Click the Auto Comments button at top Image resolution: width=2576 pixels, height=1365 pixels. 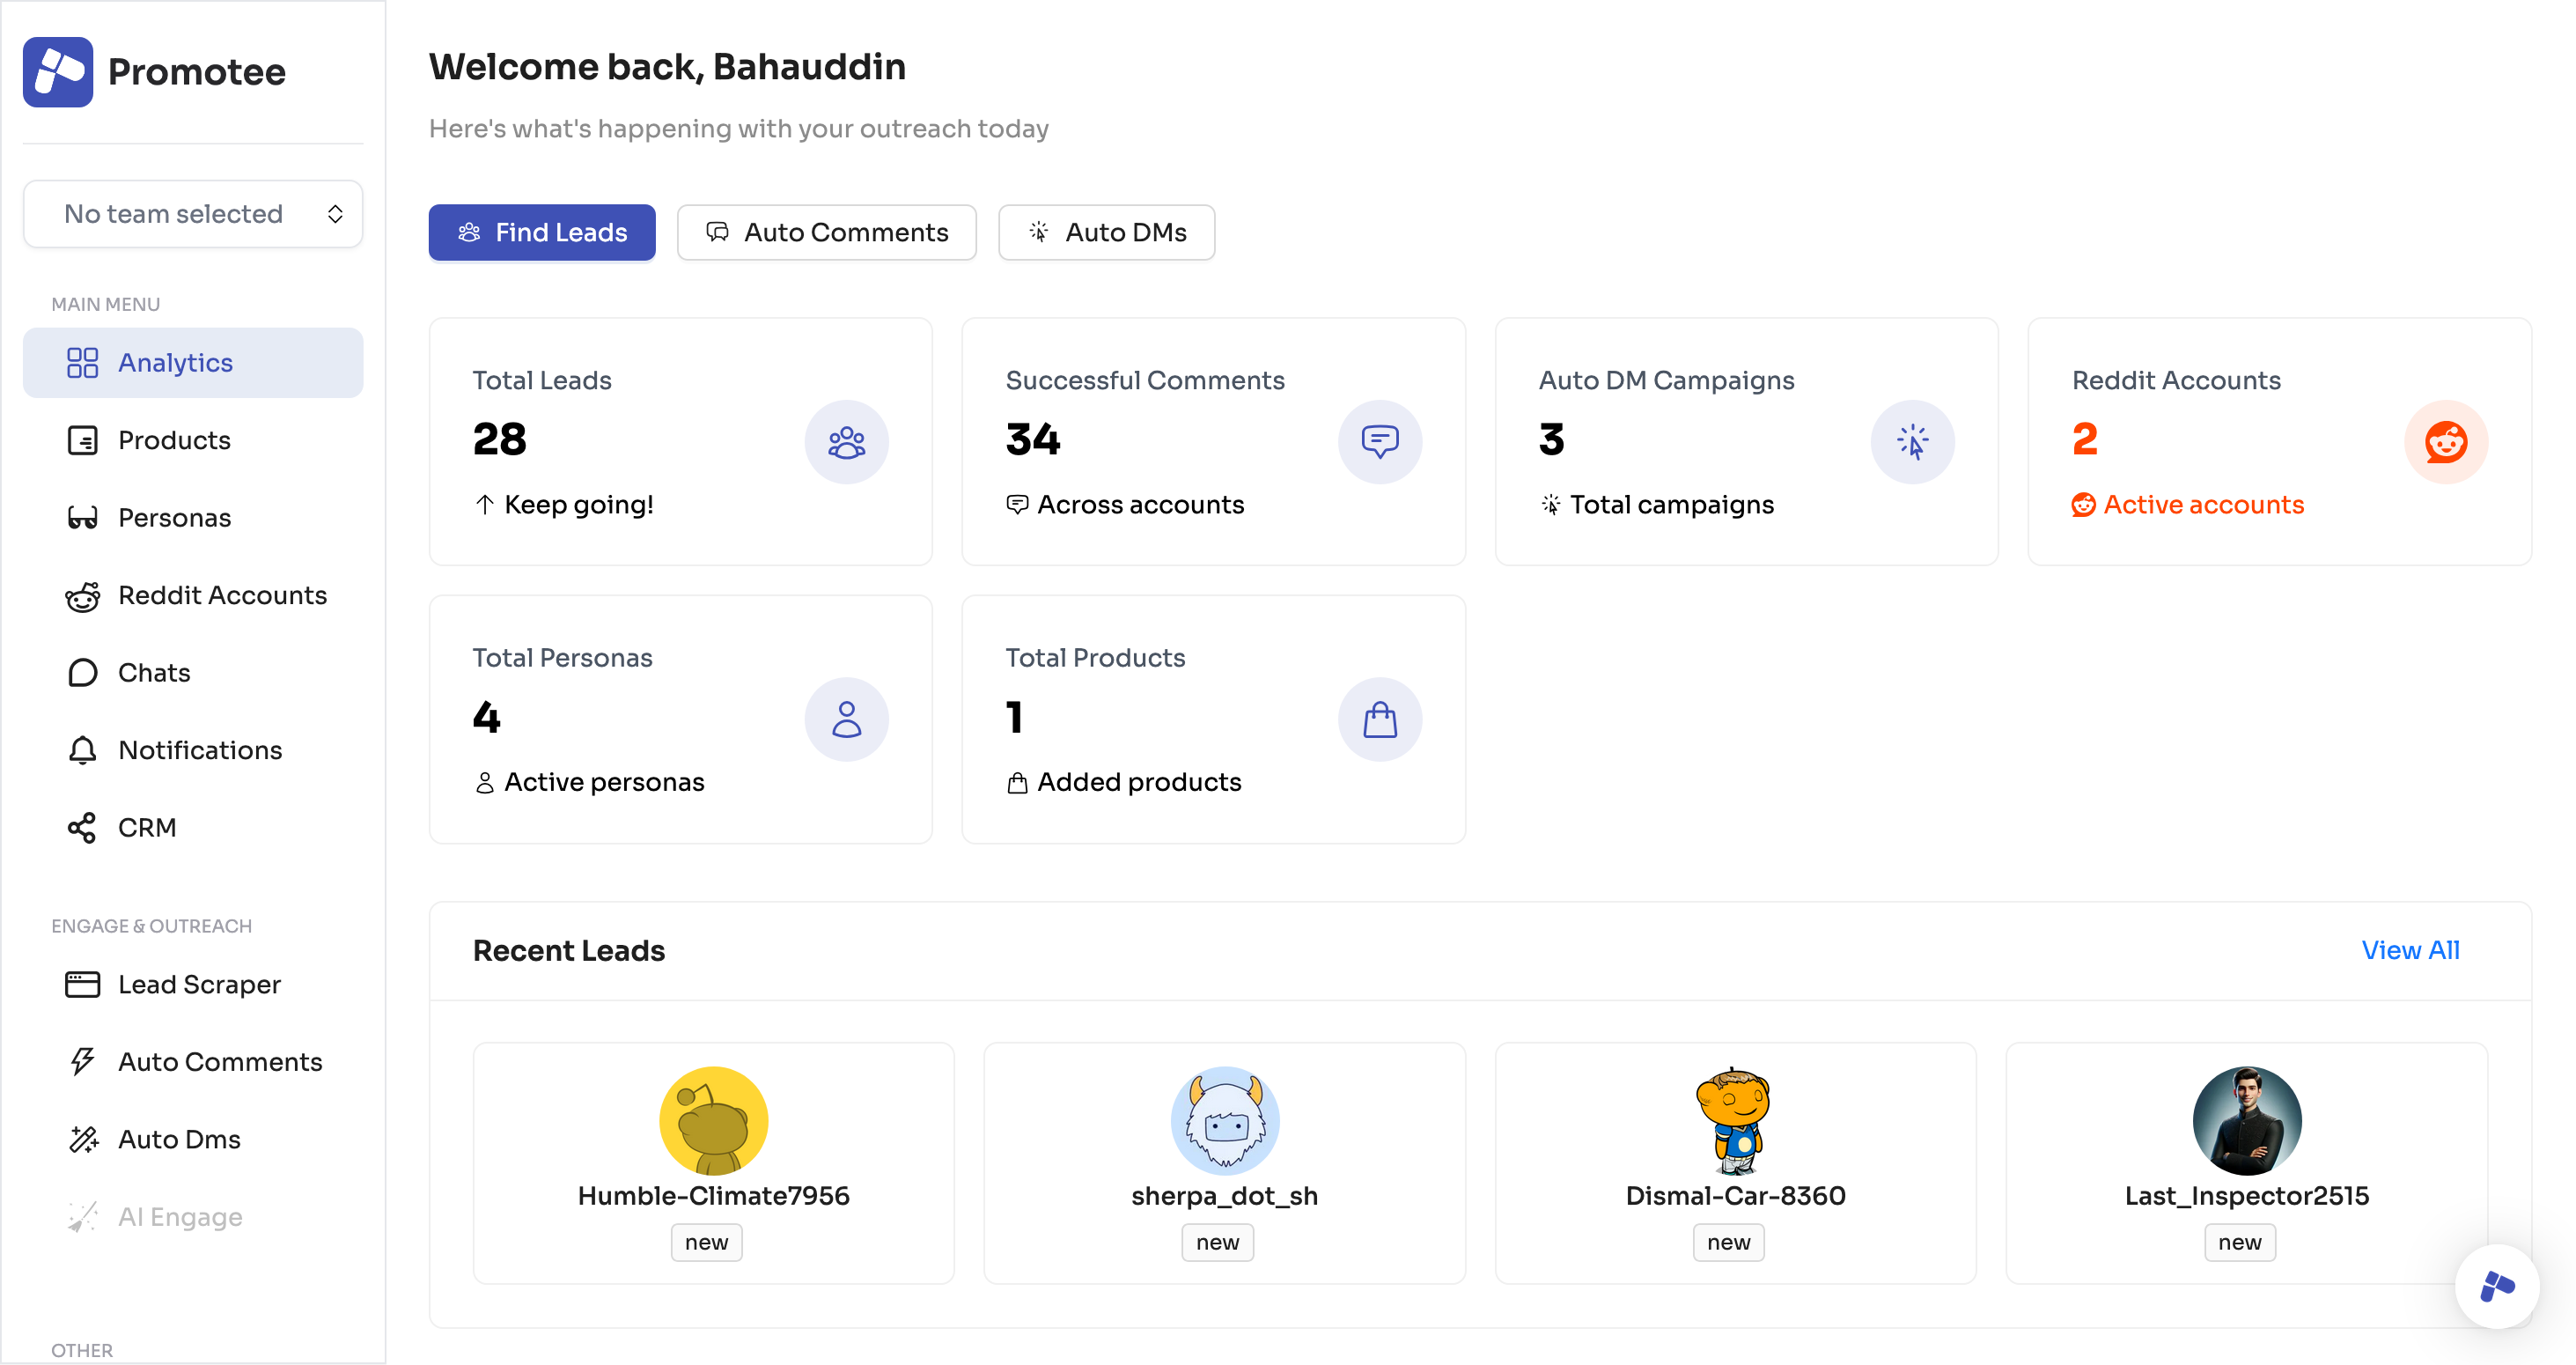826,232
